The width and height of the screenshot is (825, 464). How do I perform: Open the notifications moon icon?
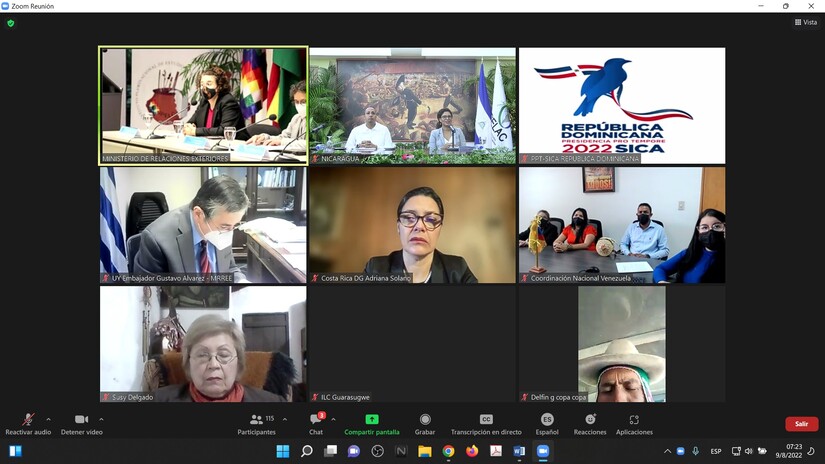click(x=811, y=451)
